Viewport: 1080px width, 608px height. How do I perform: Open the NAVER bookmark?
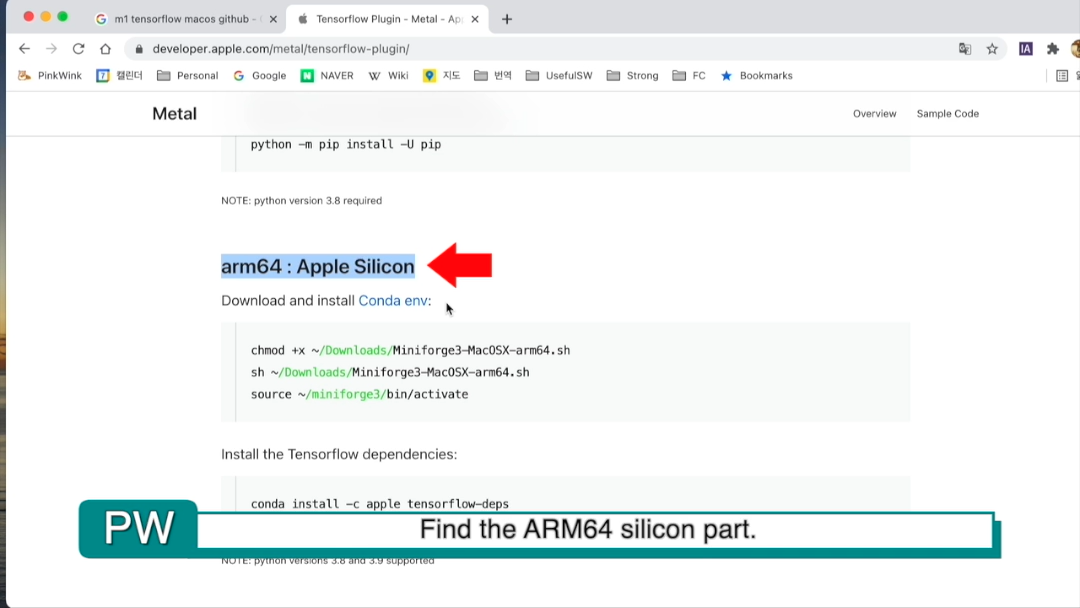tap(327, 76)
